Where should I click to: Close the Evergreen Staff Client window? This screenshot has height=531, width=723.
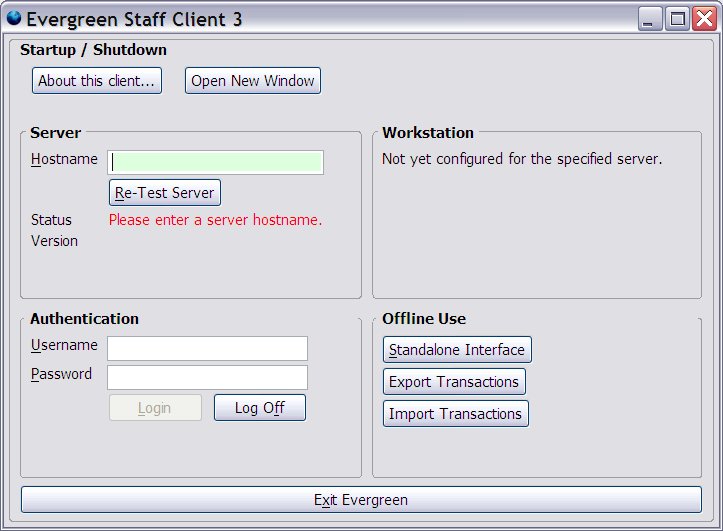point(703,19)
